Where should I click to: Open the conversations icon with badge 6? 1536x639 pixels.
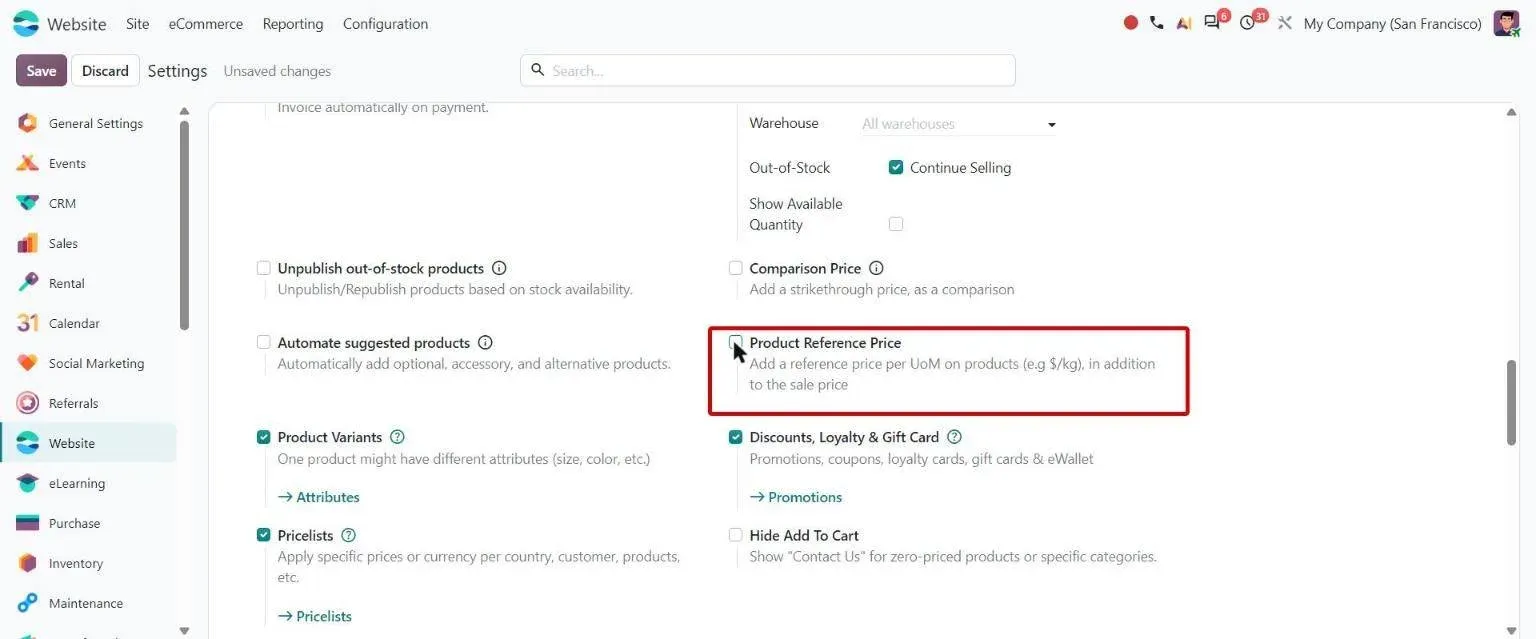(1214, 22)
